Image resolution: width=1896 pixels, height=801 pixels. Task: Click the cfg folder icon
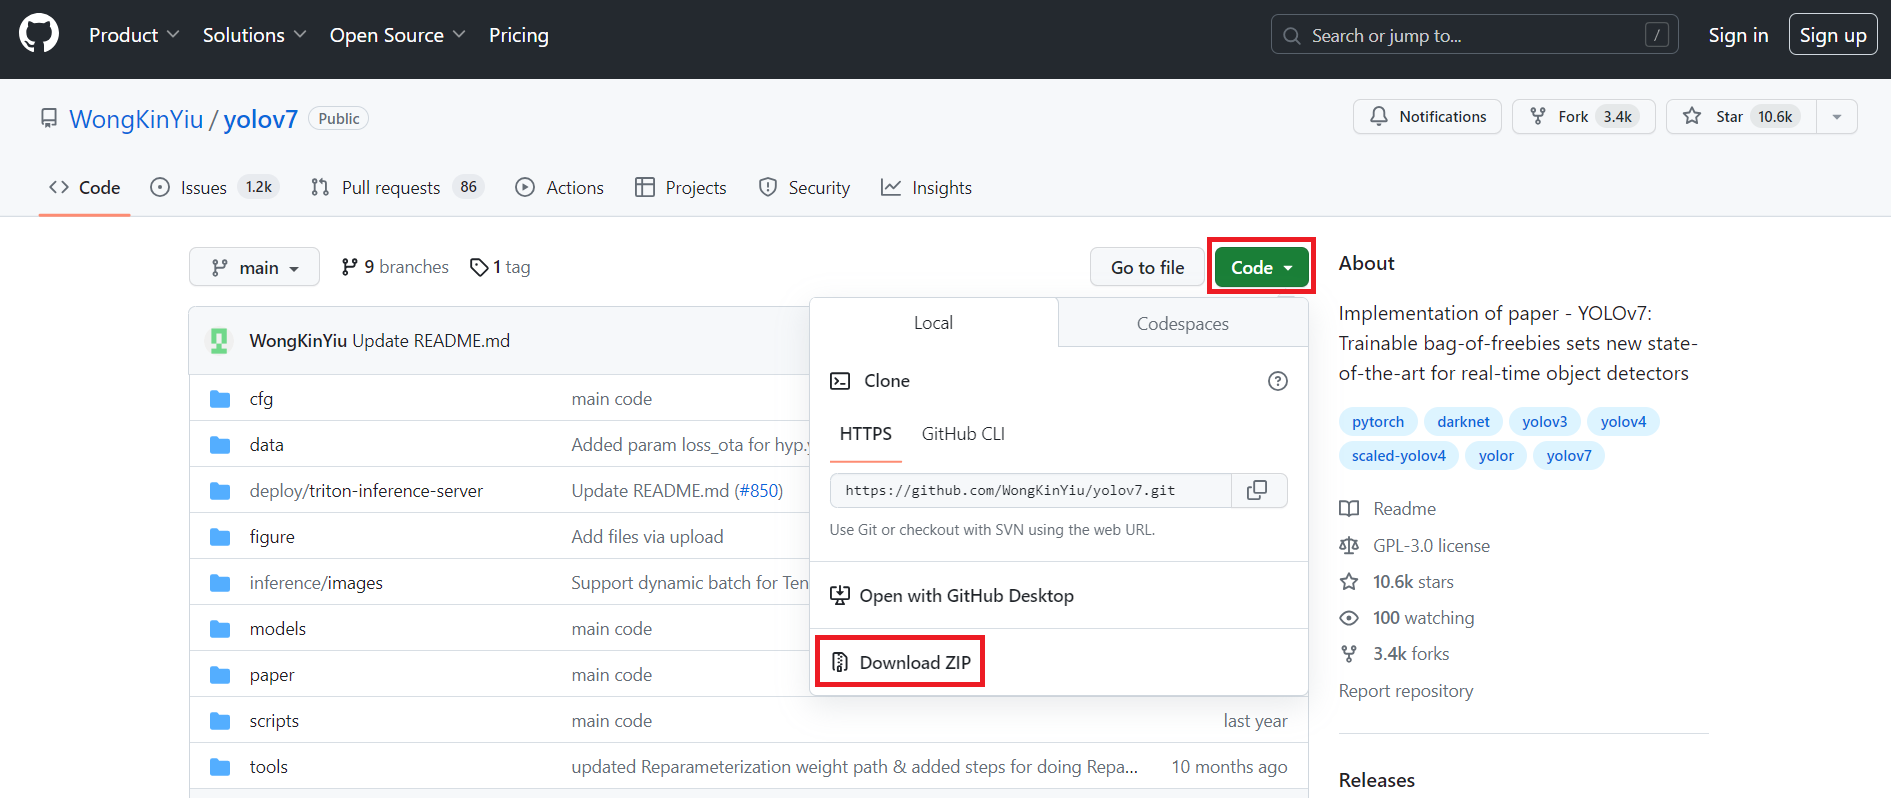pyautogui.click(x=220, y=399)
